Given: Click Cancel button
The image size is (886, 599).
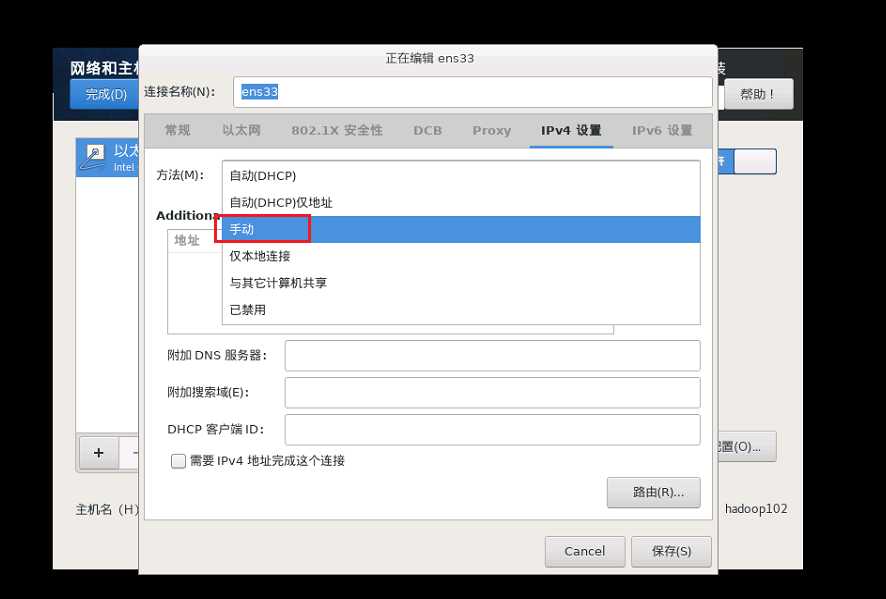Looking at the screenshot, I should (x=585, y=552).
